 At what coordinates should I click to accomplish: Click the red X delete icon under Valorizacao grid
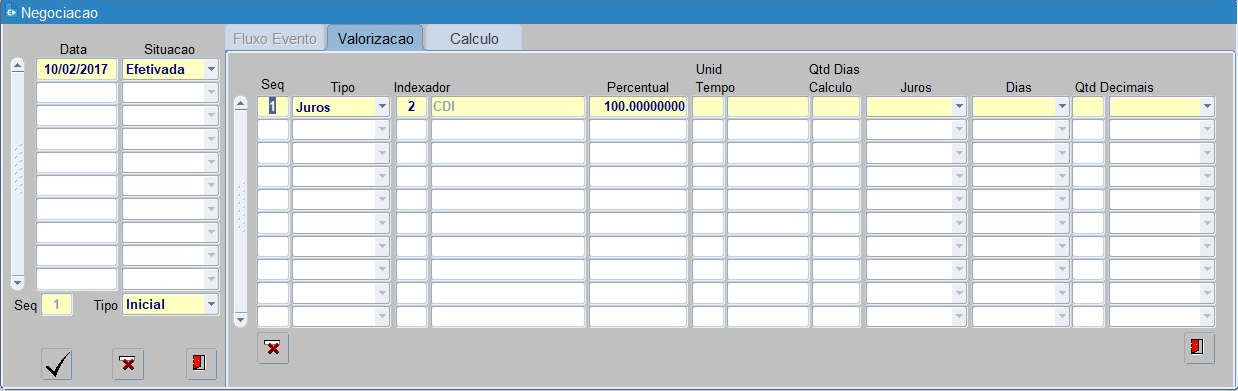[x=273, y=349]
